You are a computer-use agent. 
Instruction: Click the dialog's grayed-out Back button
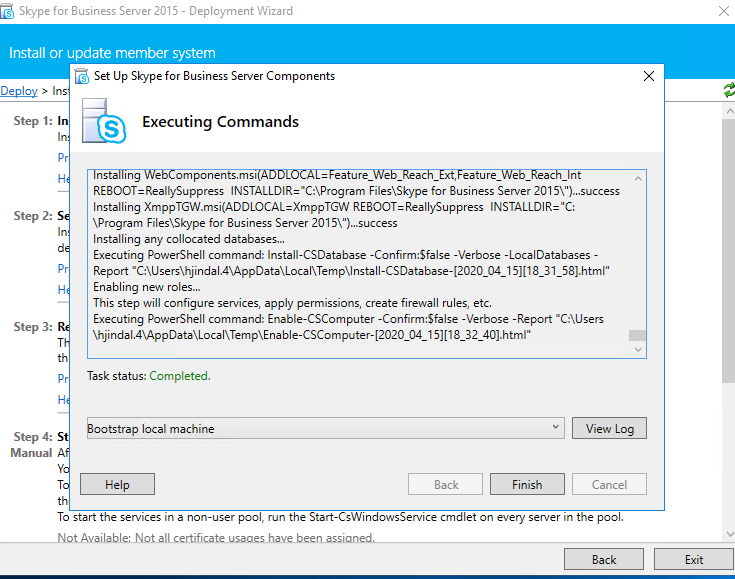click(x=445, y=484)
